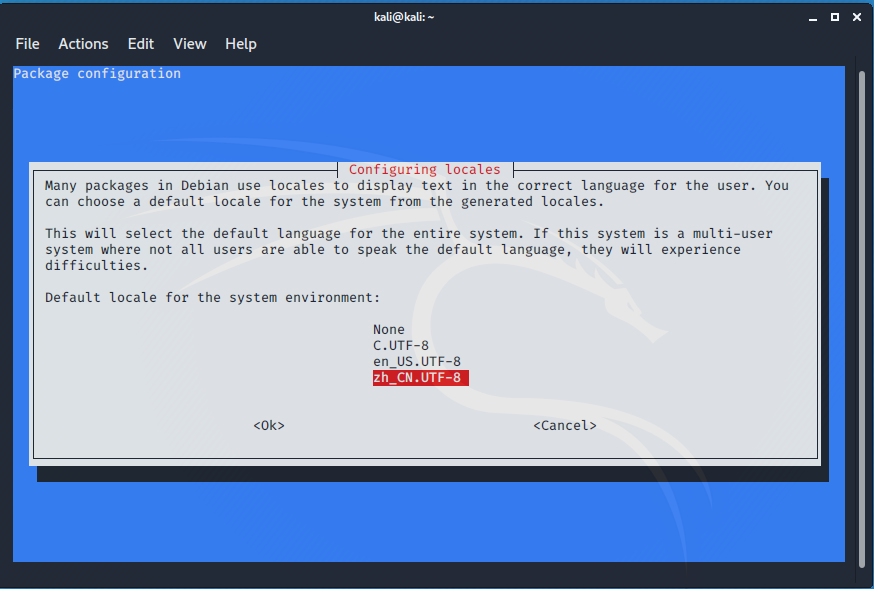Select the None locale option

[x=389, y=330]
